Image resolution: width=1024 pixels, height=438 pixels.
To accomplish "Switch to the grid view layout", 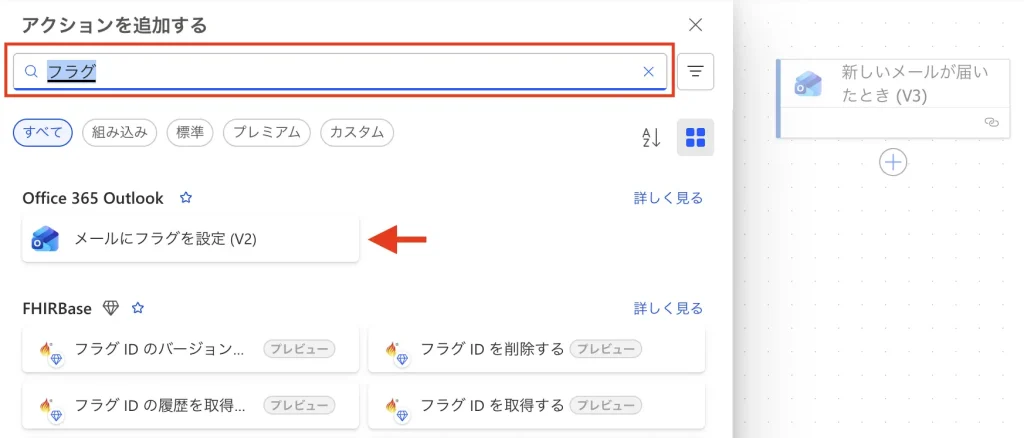I will tap(695, 138).
